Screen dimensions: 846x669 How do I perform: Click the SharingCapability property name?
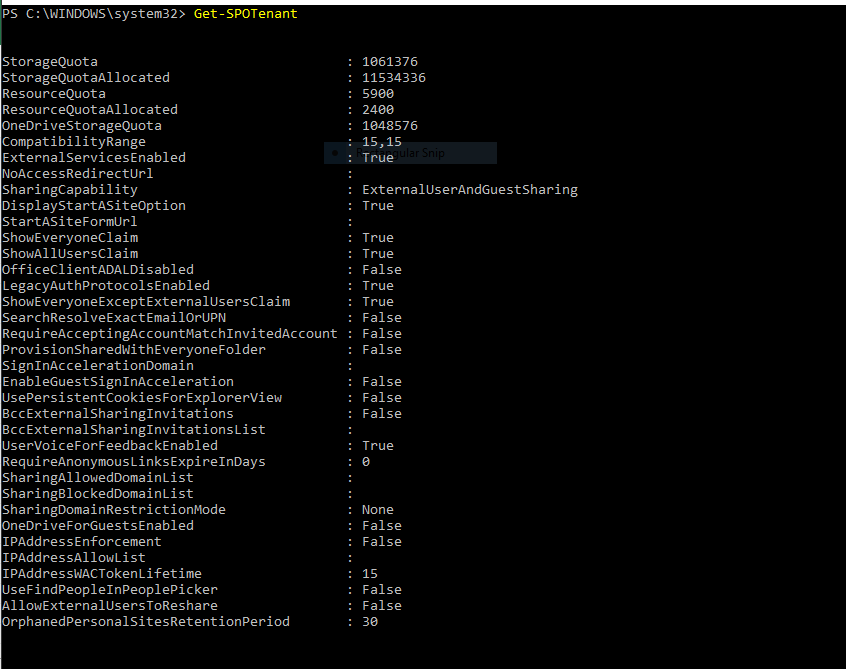(x=70, y=190)
